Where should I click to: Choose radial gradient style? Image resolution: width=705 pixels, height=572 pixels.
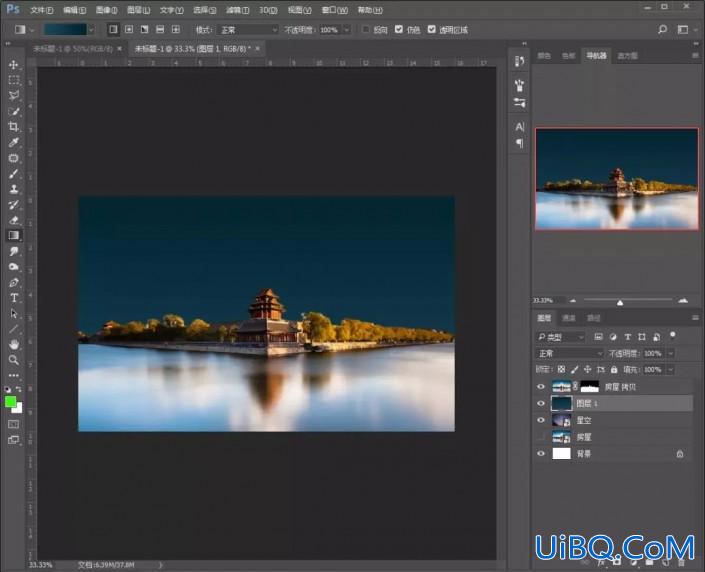(x=129, y=30)
